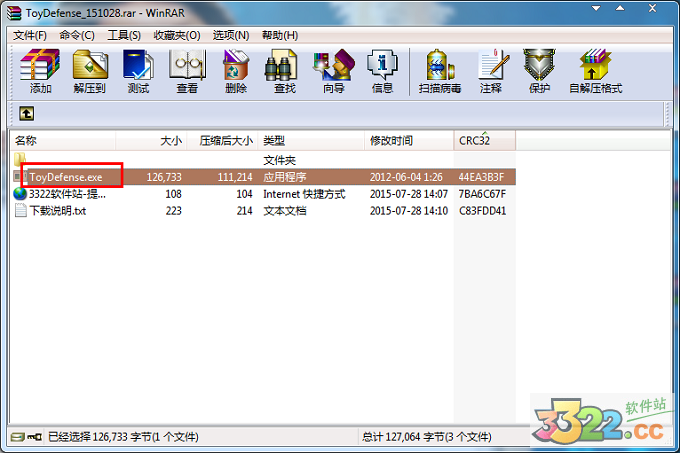Sort by the 类型 column header
This screenshot has width=680, height=453.
click(x=311, y=140)
